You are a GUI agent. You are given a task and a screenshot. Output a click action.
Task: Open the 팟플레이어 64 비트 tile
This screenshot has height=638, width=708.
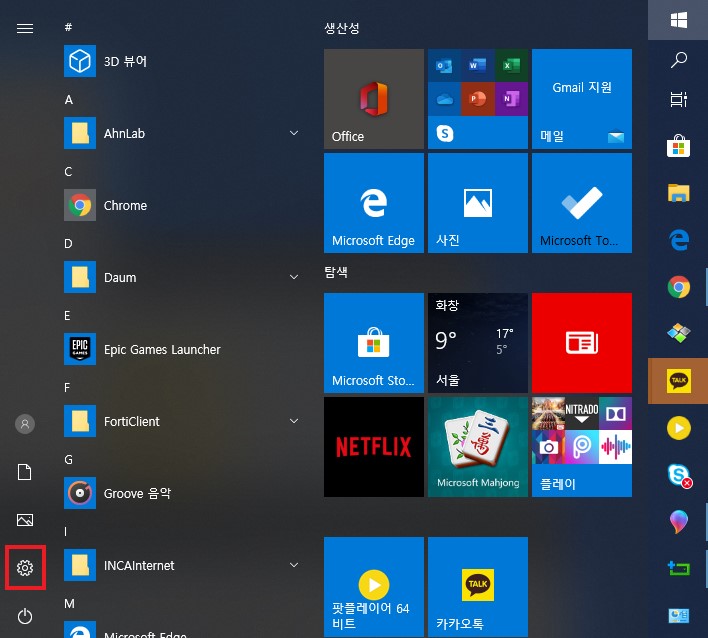[373, 587]
